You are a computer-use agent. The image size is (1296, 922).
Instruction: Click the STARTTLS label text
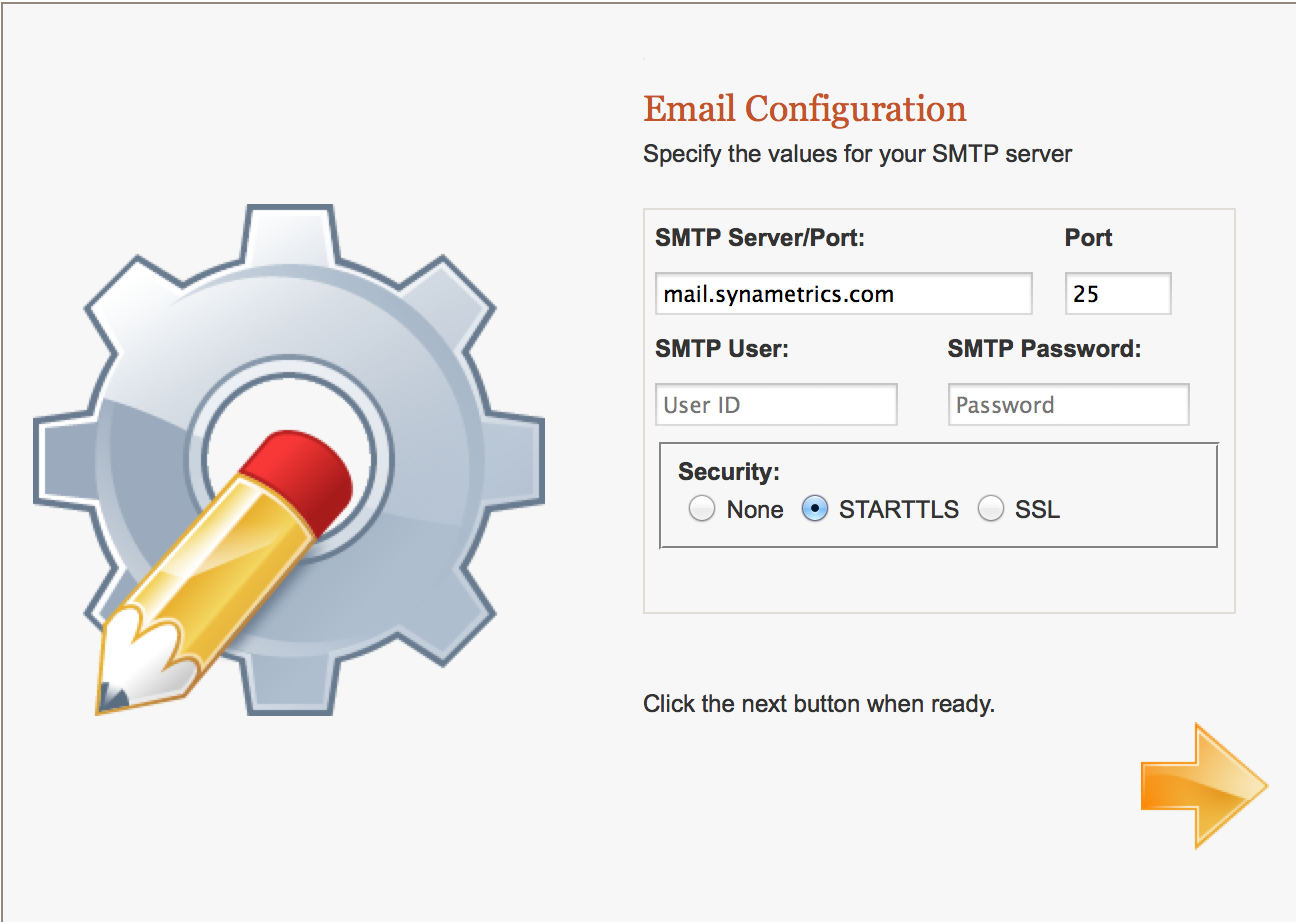pos(899,509)
